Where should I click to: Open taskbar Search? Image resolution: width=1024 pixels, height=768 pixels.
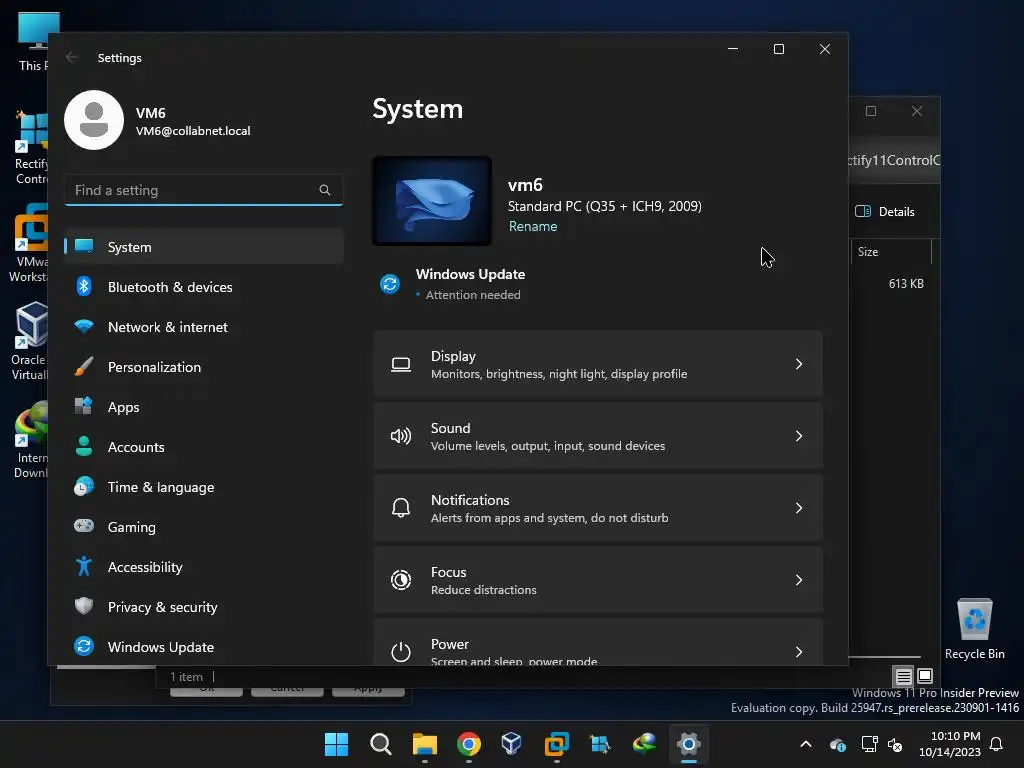[380, 744]
